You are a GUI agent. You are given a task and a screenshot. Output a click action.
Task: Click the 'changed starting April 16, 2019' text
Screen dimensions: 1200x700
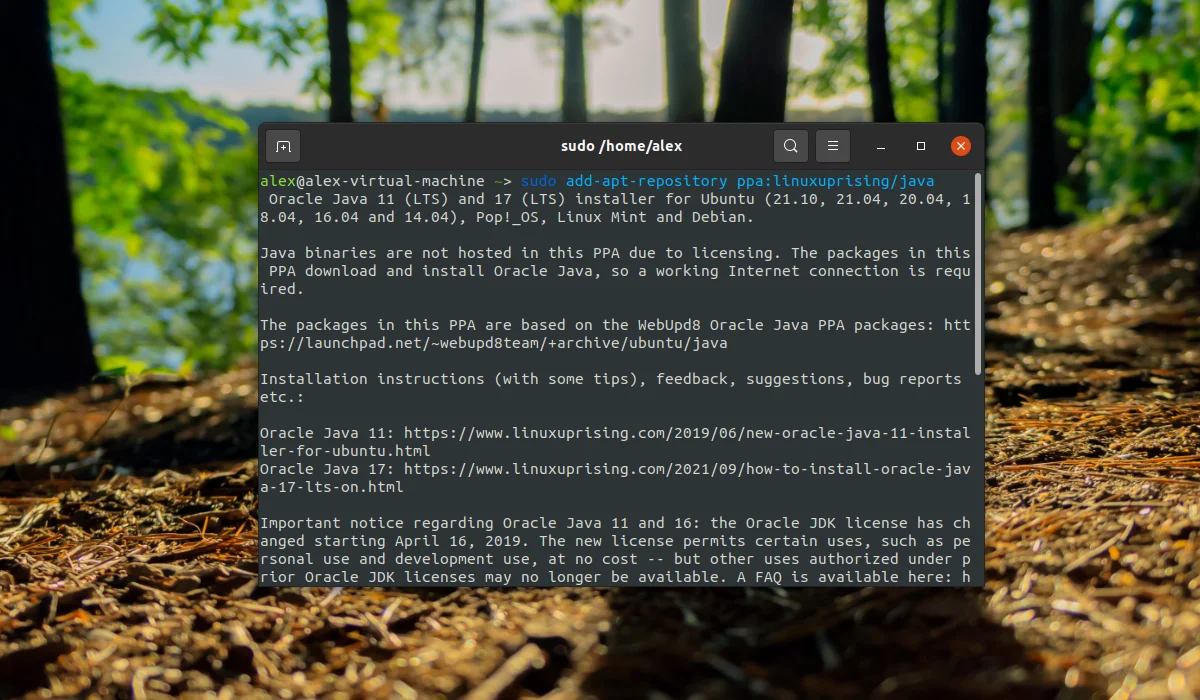click(x=615, y=532)
